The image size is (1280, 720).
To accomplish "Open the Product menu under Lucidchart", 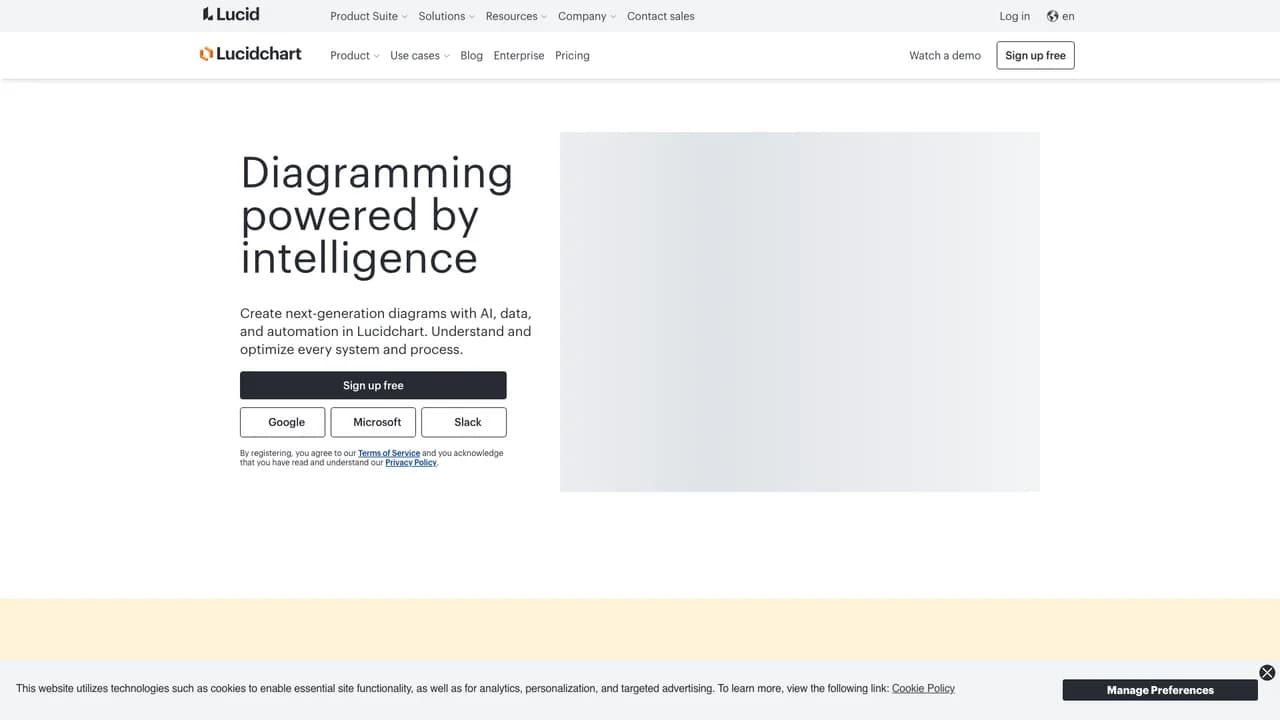I will (x=355, y=56).
